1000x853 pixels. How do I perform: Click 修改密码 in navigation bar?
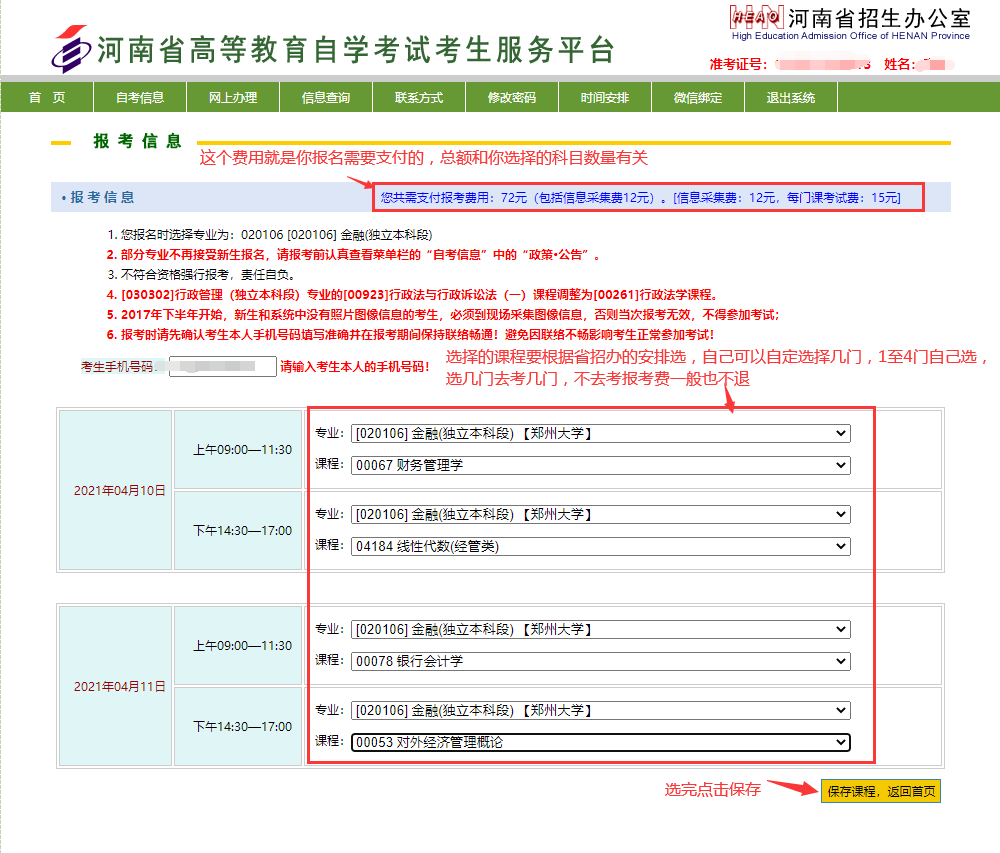point(512,97)
